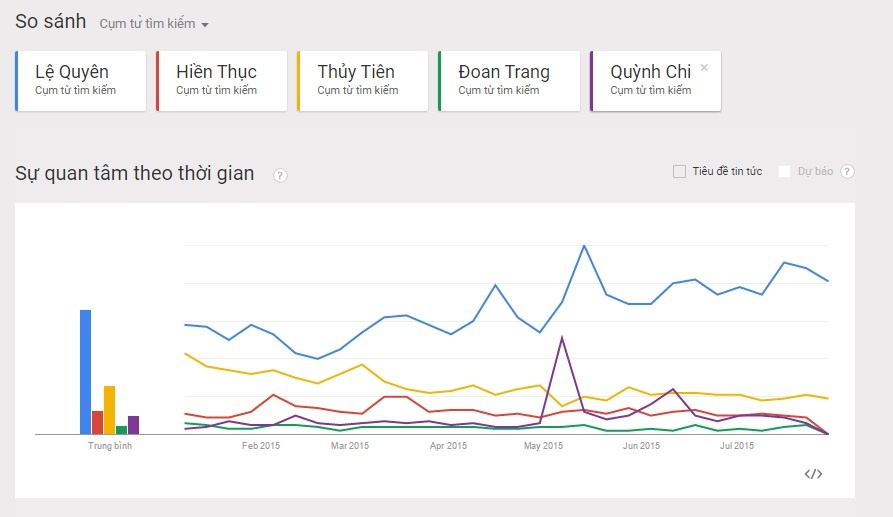Select the Hiền Thục search term card
This screenshot has width=893, height=517.
pos(222,81)
